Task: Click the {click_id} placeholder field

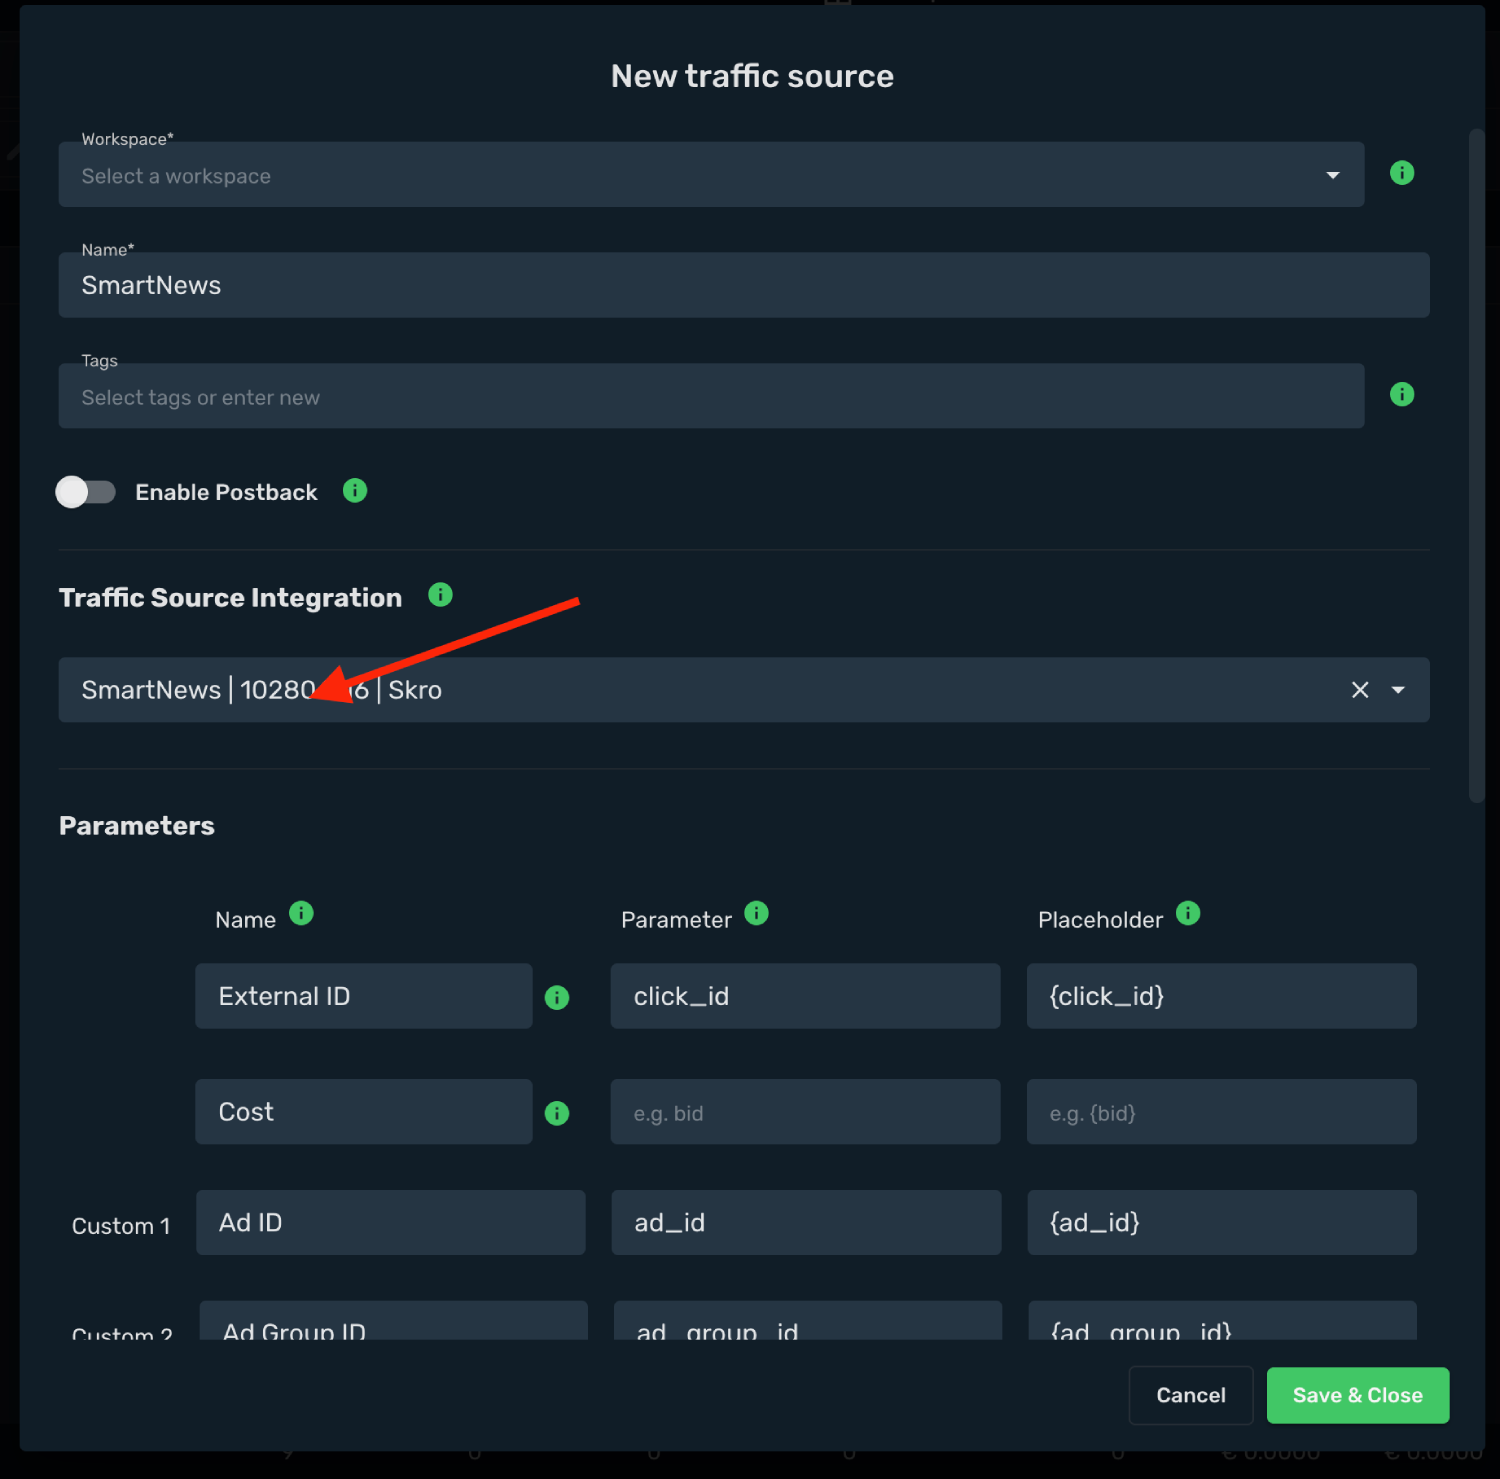Action: tap(1221, 996)
